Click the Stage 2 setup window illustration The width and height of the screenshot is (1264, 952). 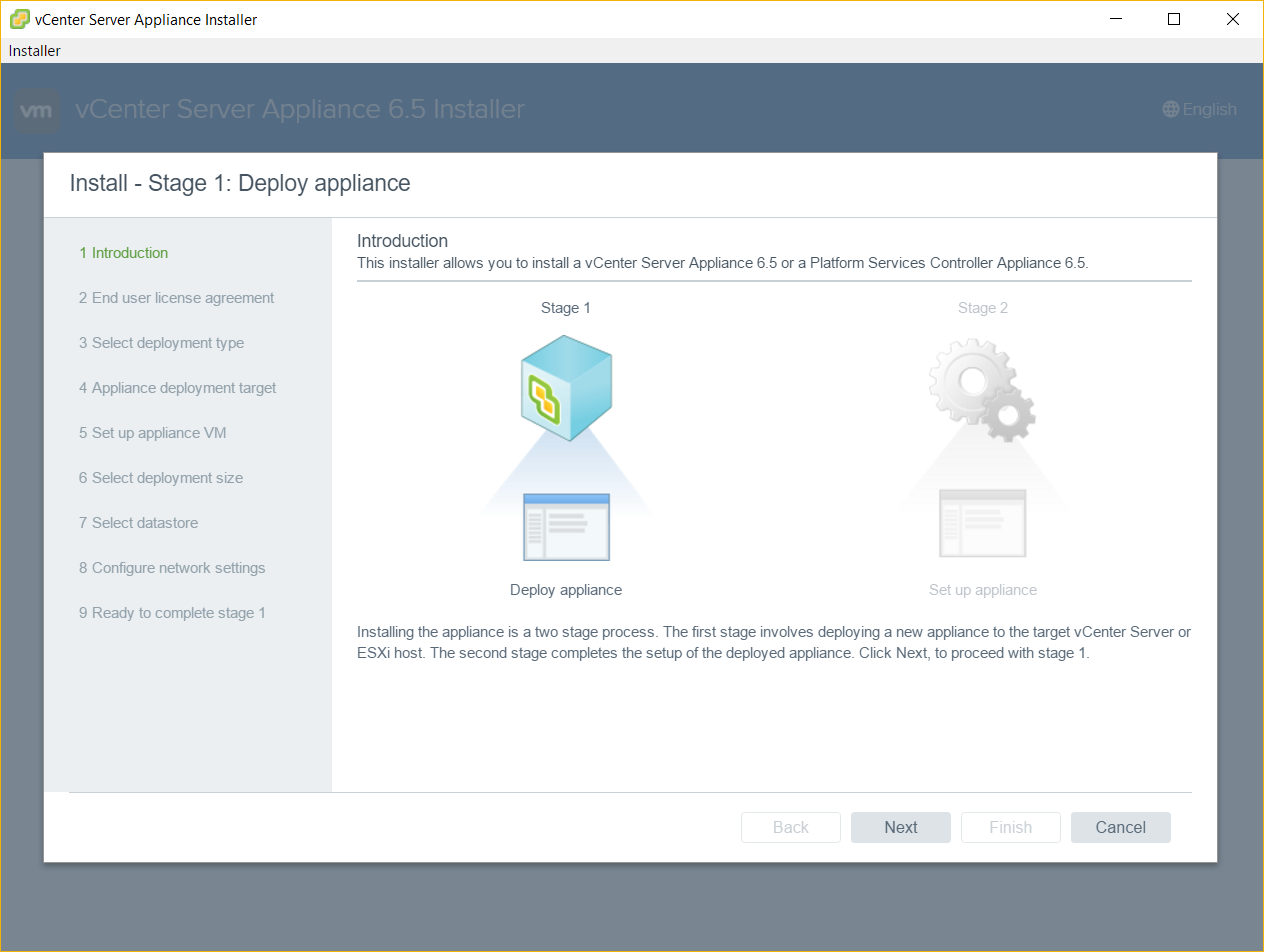coord(982,523)
